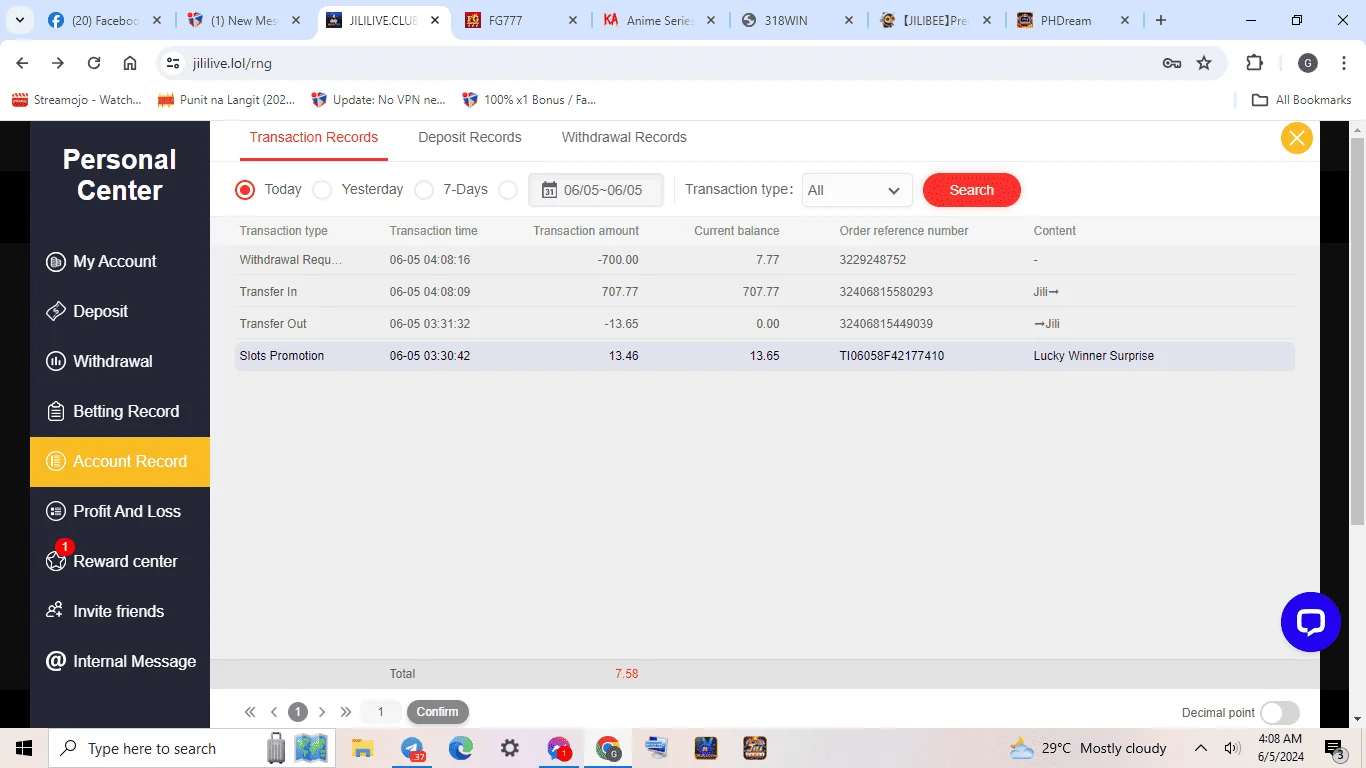Select page 1 in pagination
This screenshot has width=1366, height=768.
pyautogui.click(x=298, y=712)
